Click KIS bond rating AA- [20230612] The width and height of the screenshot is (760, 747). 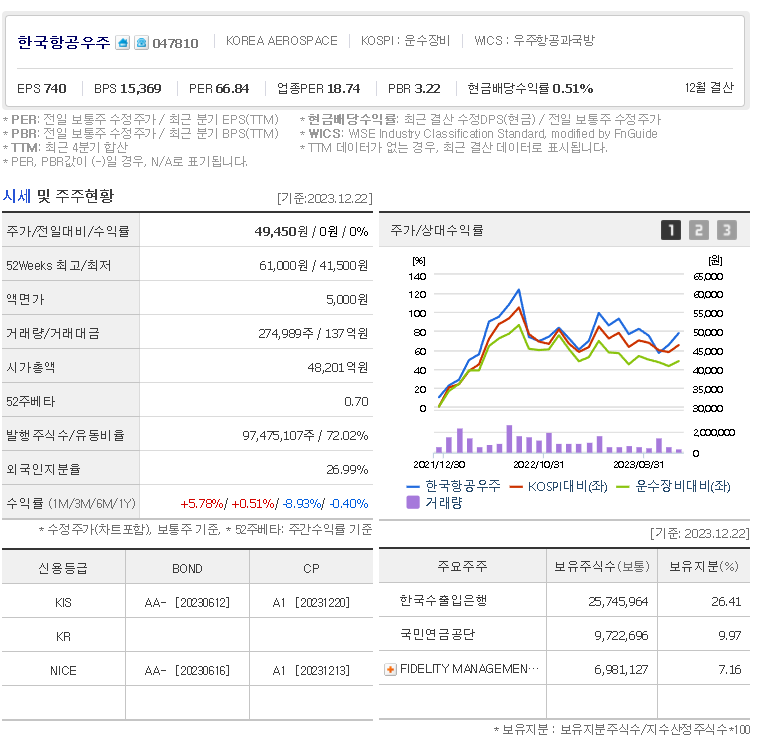click(x=187, y=603)
